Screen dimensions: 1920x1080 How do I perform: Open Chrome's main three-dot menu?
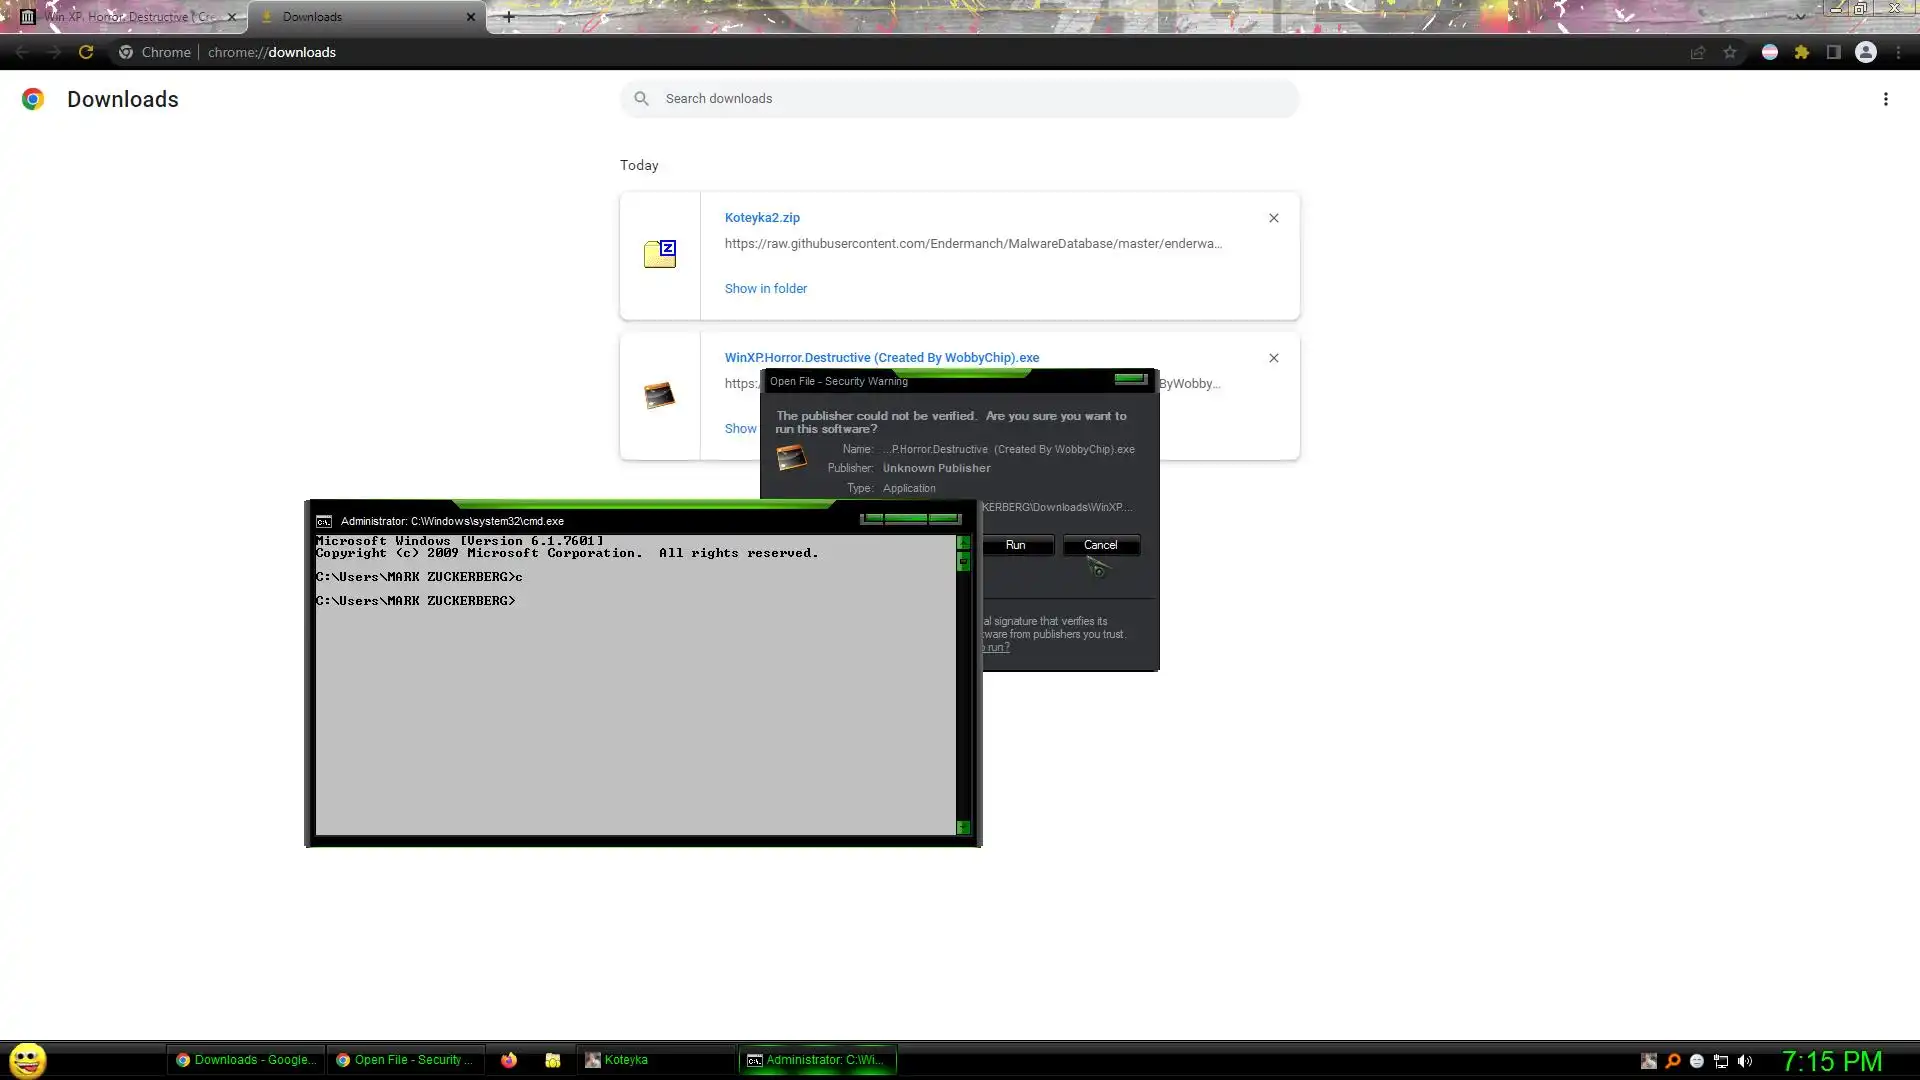pos(1898,53)
